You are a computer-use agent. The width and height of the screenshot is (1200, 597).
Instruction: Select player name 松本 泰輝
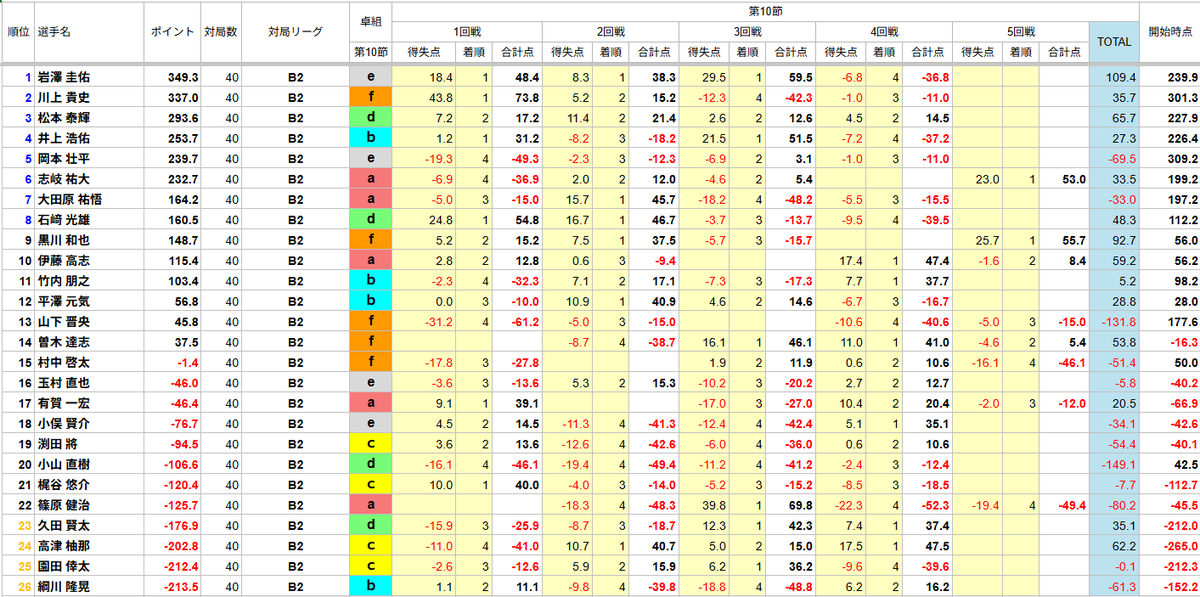pyautogui.click(x=63, y=118)
